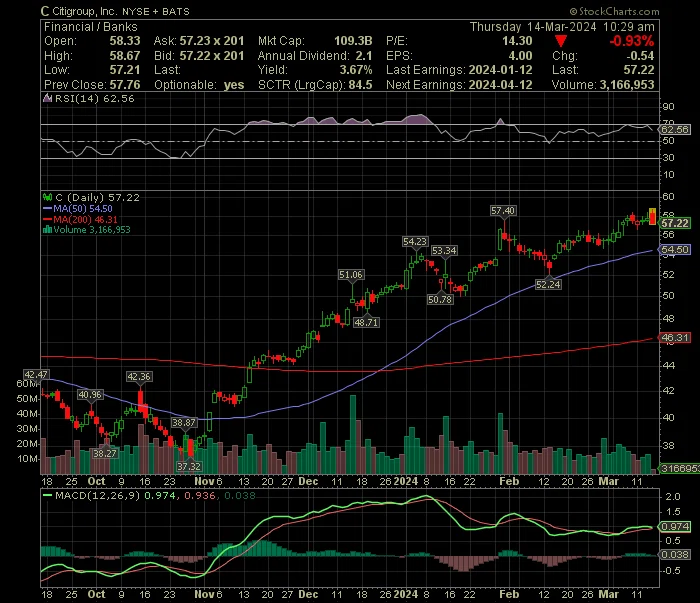Click the 51.06 price label

coord(351,274)
